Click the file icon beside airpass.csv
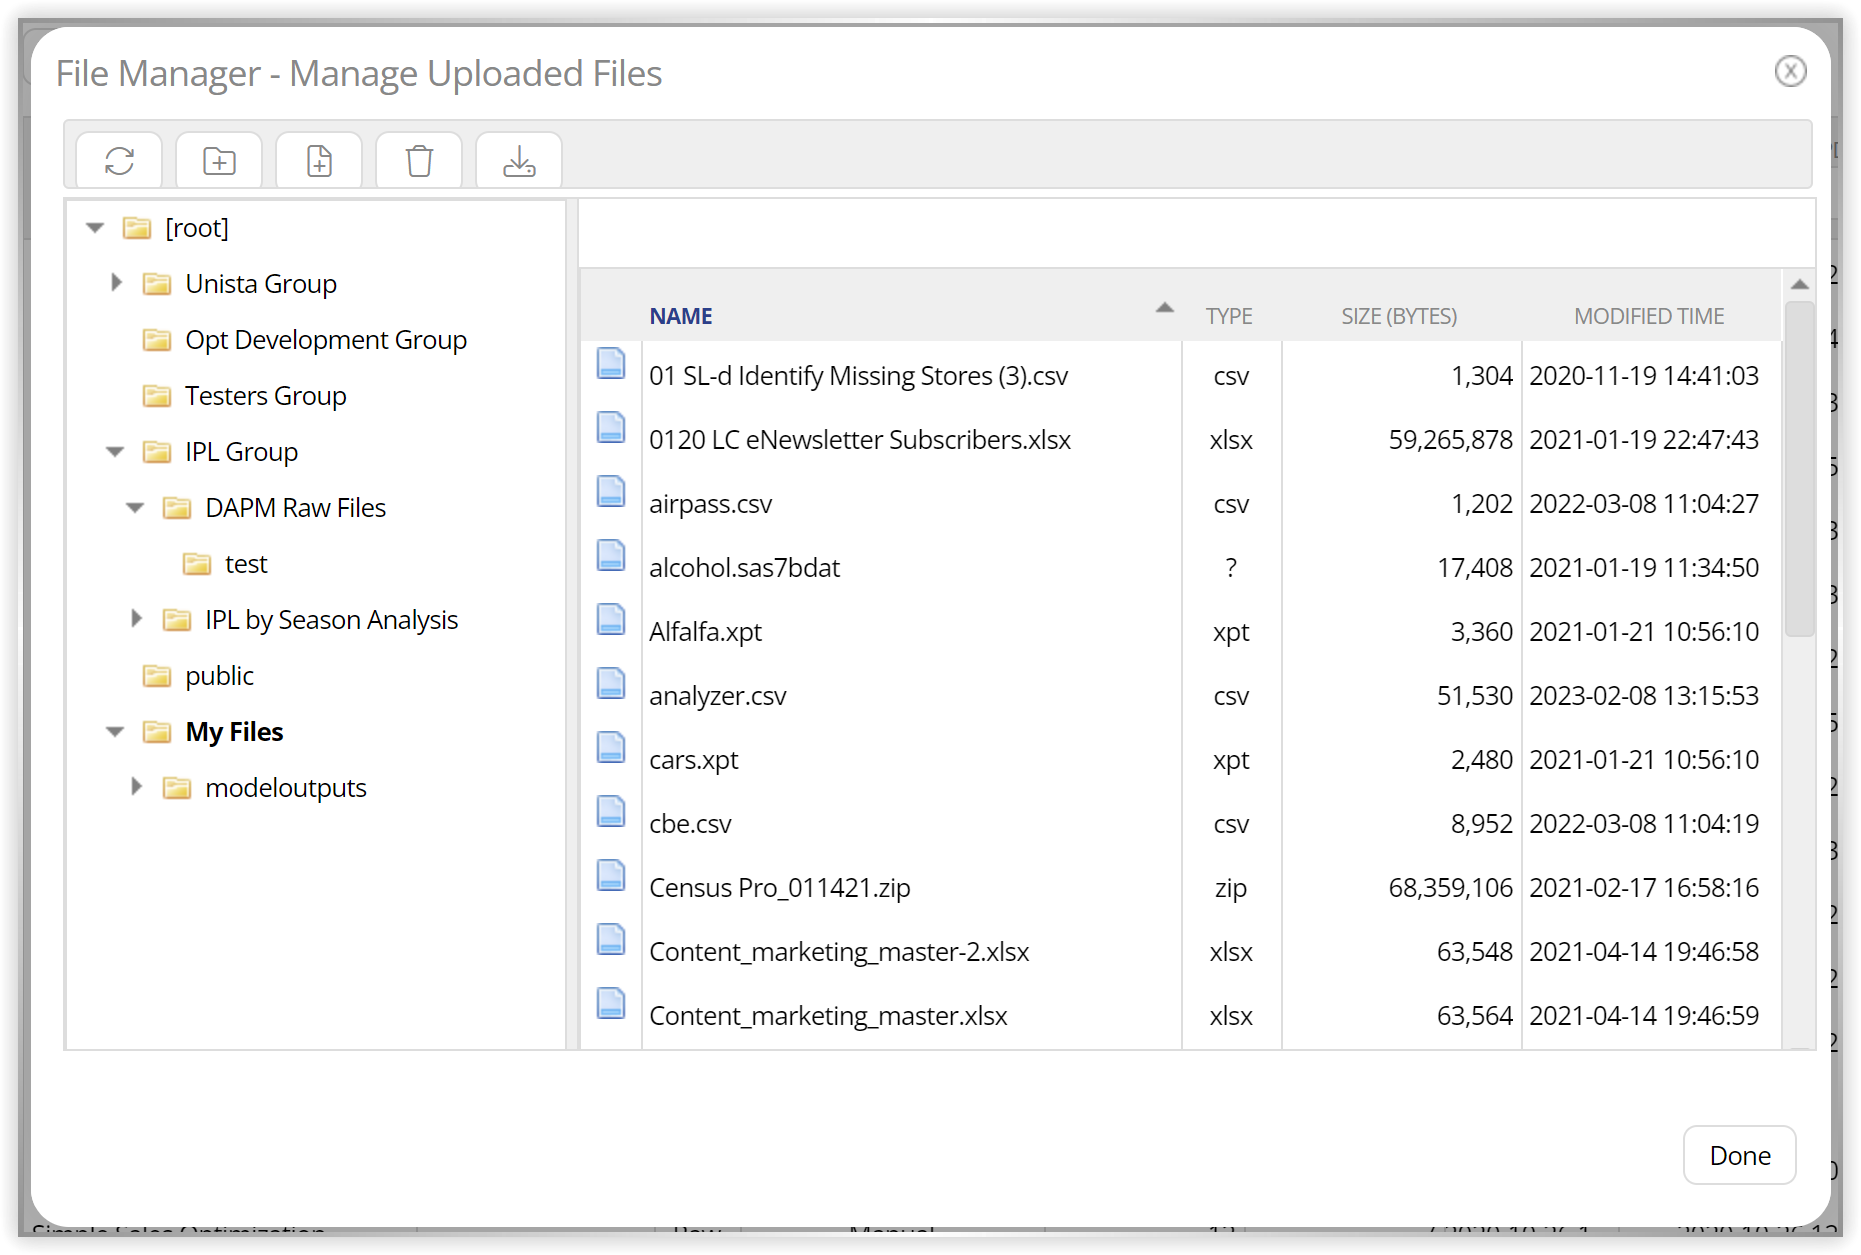The image size is (1861, 1255). pos(611,492)
